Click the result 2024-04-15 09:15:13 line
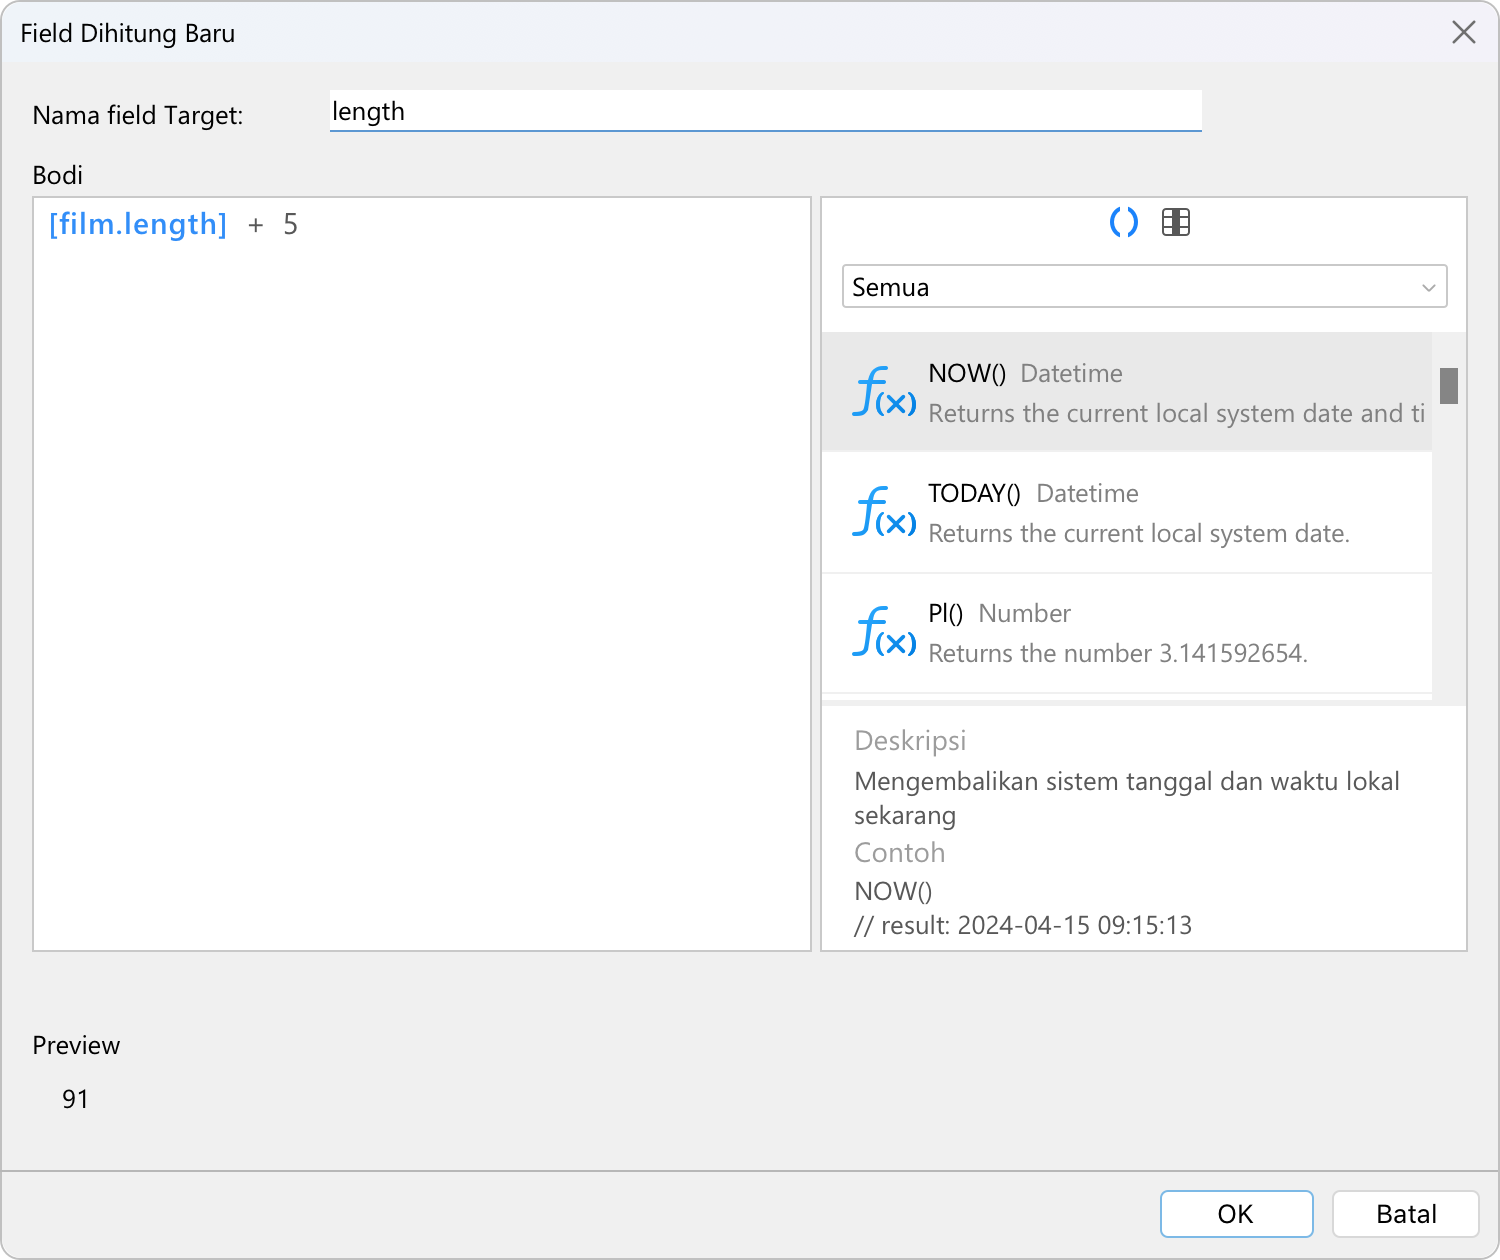Screen dimensions: 1500x1260 1023,925
